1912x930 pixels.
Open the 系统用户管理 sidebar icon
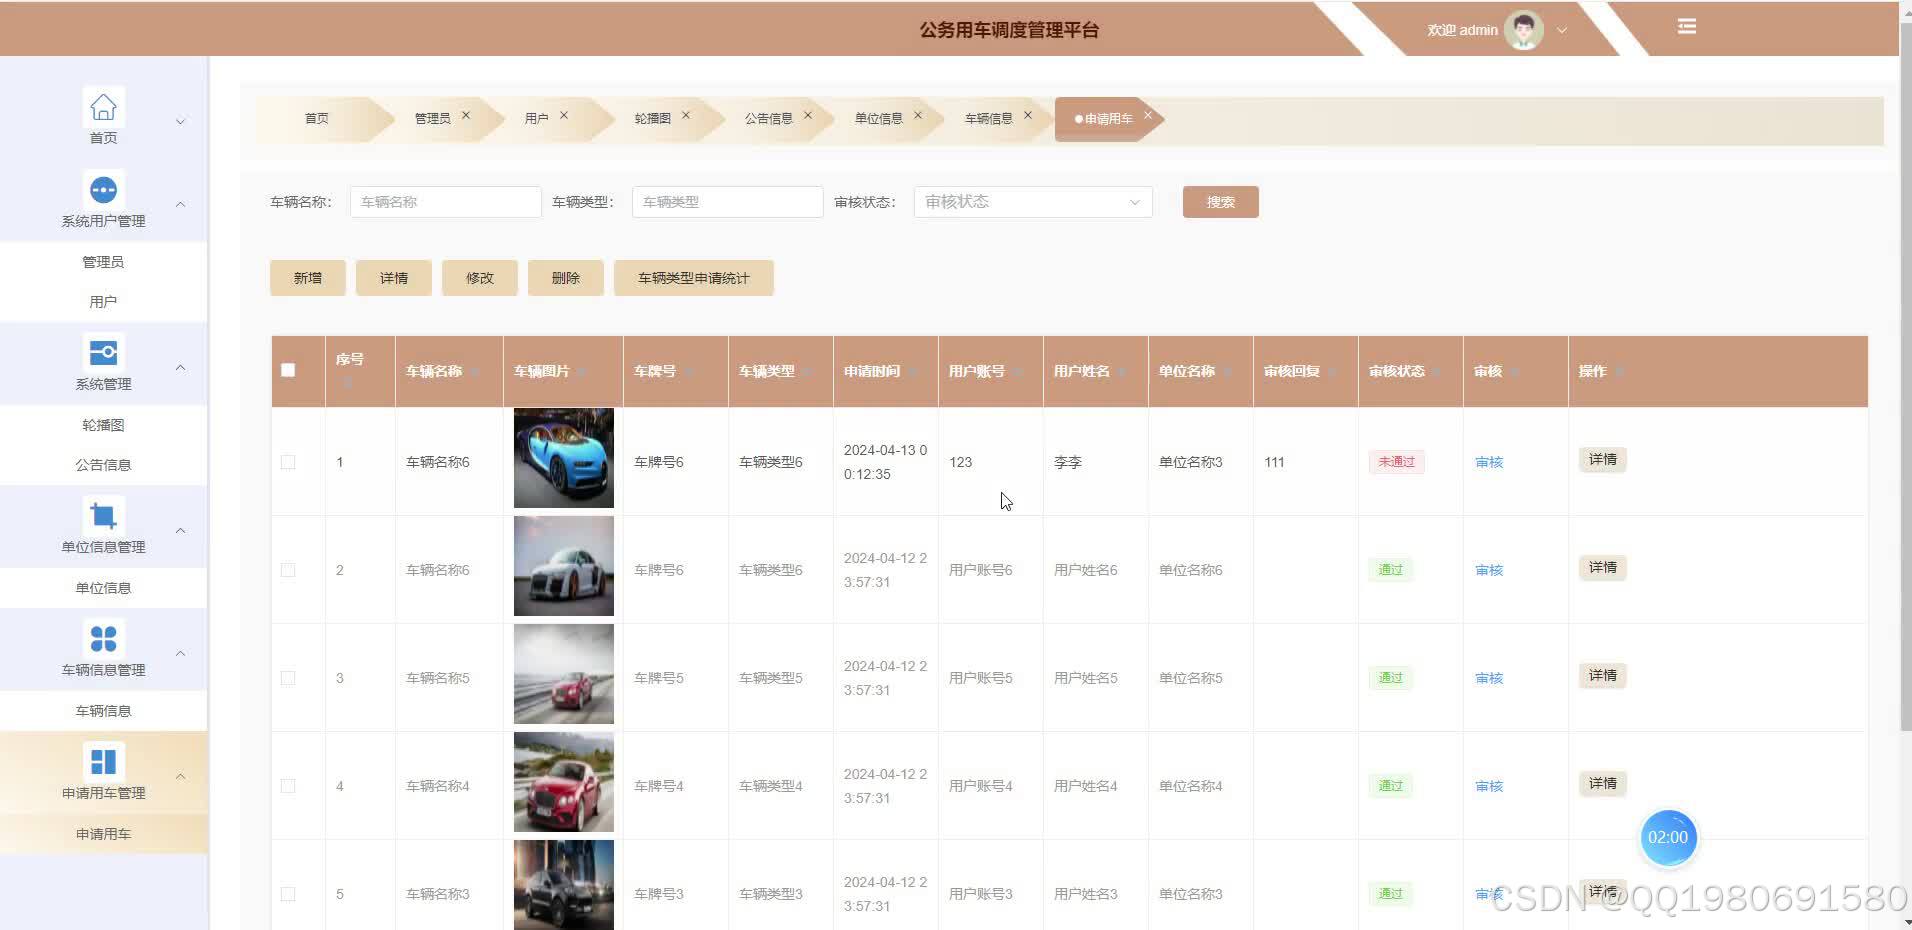point(103,189)
